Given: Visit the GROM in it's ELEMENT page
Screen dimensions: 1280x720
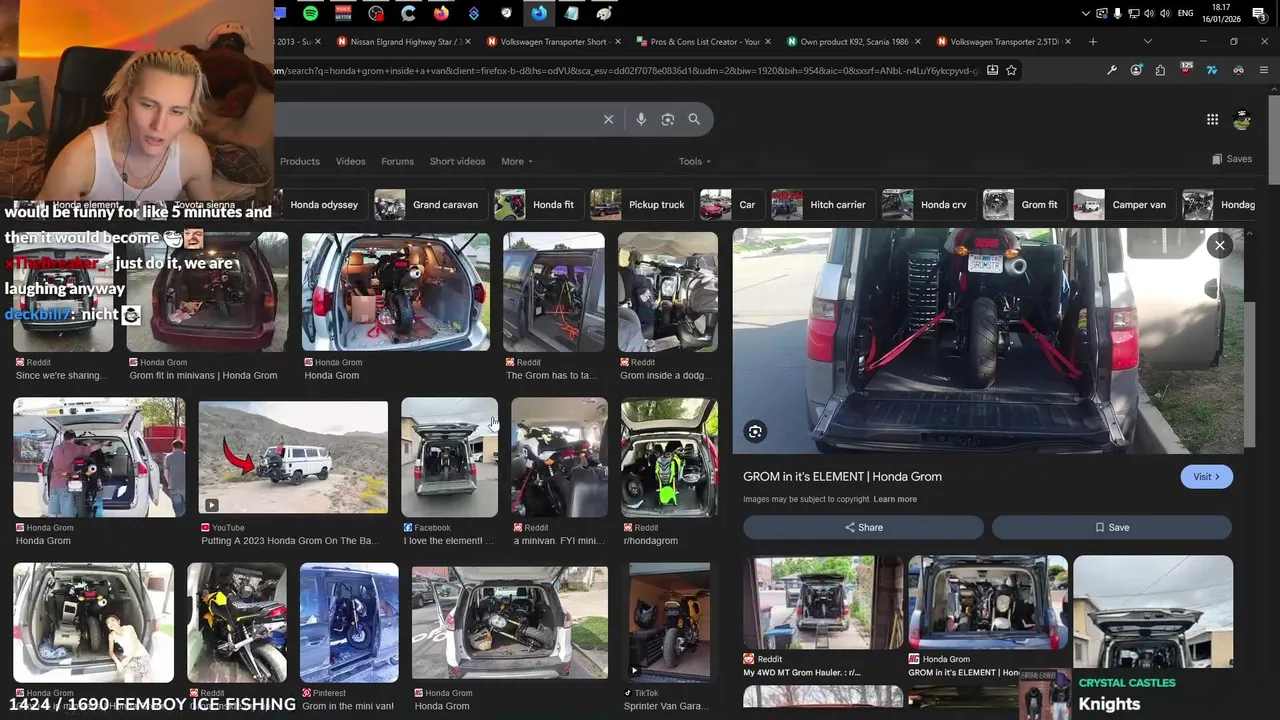Looking at the screenshot, I should (1206, 477).
